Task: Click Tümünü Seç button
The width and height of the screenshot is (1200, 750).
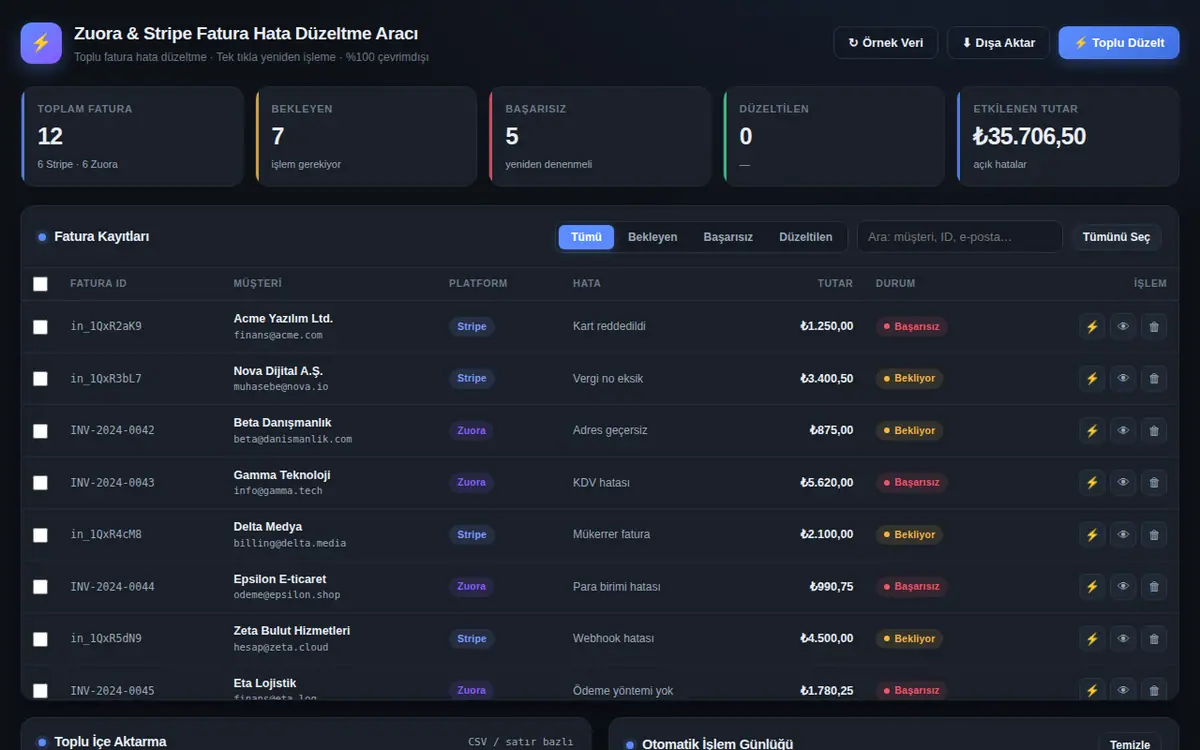Action: (1117, 237)
